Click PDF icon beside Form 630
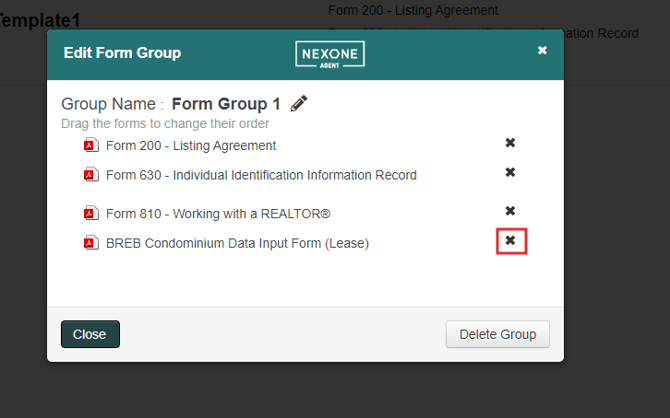This screenshot has height=418, width=670. pos(91,175)
